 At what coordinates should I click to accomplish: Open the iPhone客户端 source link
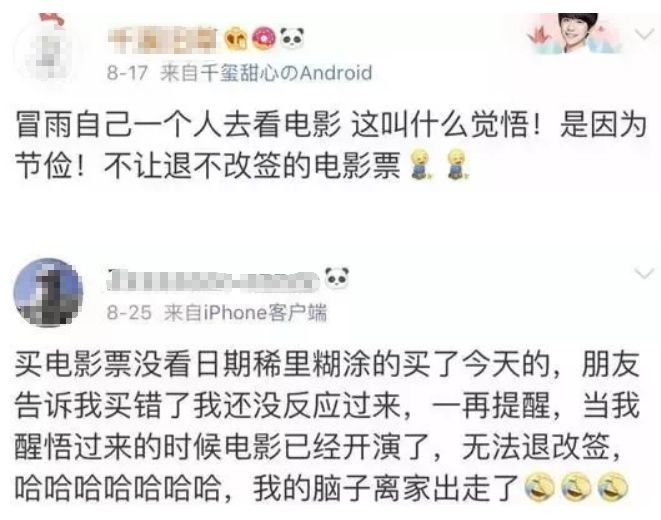pyautogui.click(x=245, y=313)
